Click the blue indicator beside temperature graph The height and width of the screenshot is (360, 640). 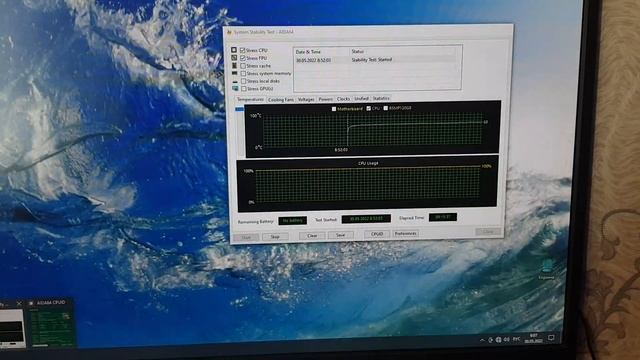pos(240,109)
